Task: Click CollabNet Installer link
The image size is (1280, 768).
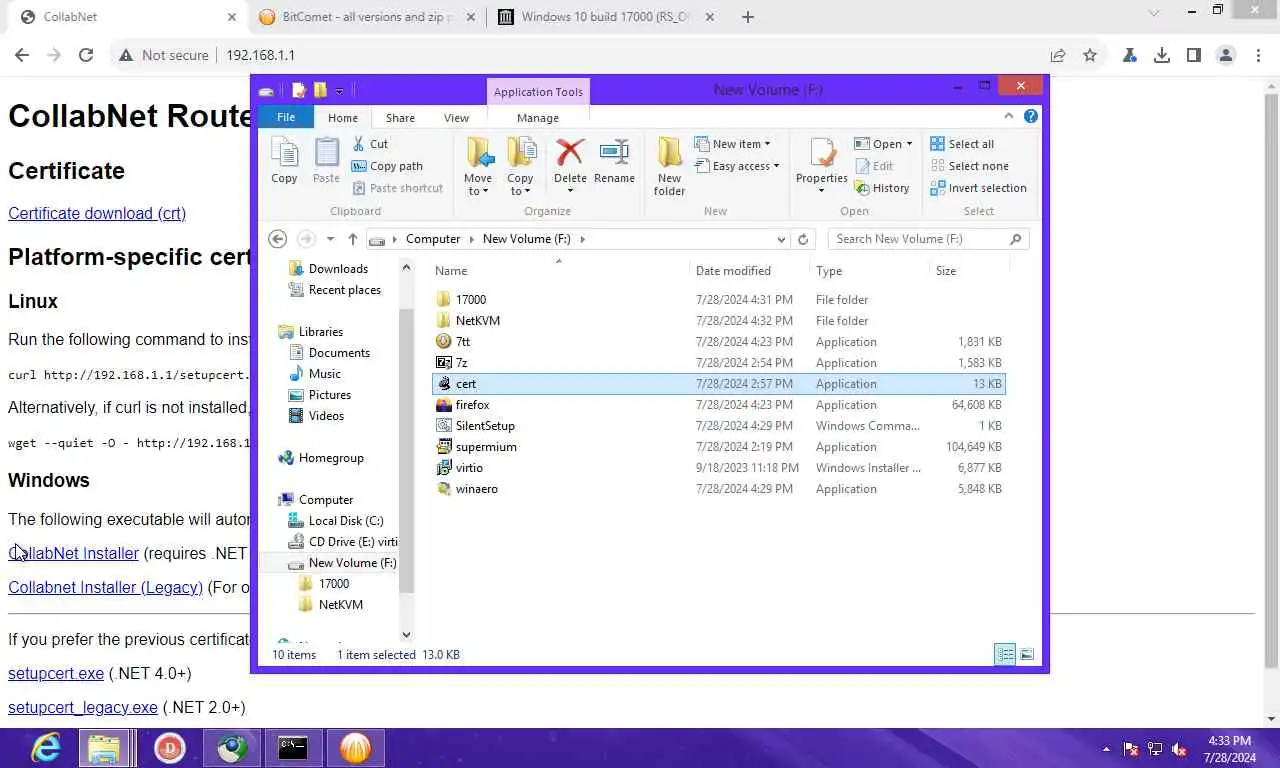Action: coord(73,553)
